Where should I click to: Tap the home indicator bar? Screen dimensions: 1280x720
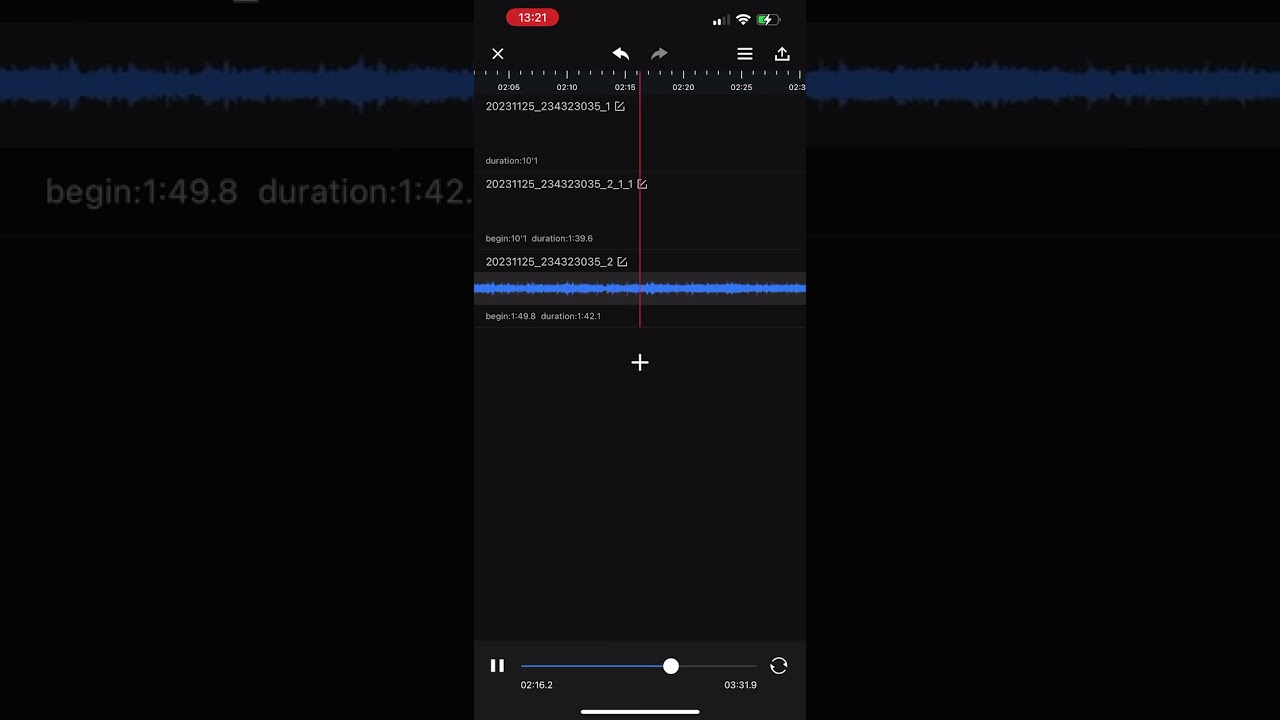[x=640, y=712]
